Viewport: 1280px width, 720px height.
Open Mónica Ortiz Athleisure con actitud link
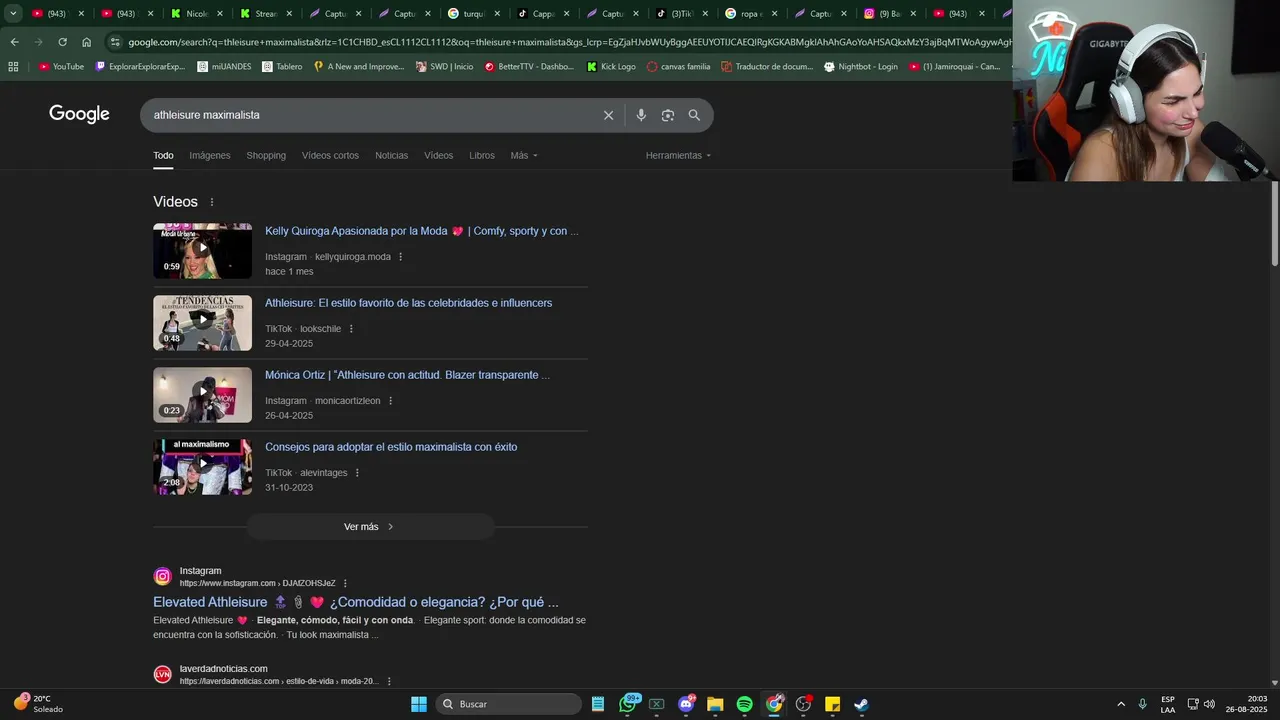(x=407, y=375)
